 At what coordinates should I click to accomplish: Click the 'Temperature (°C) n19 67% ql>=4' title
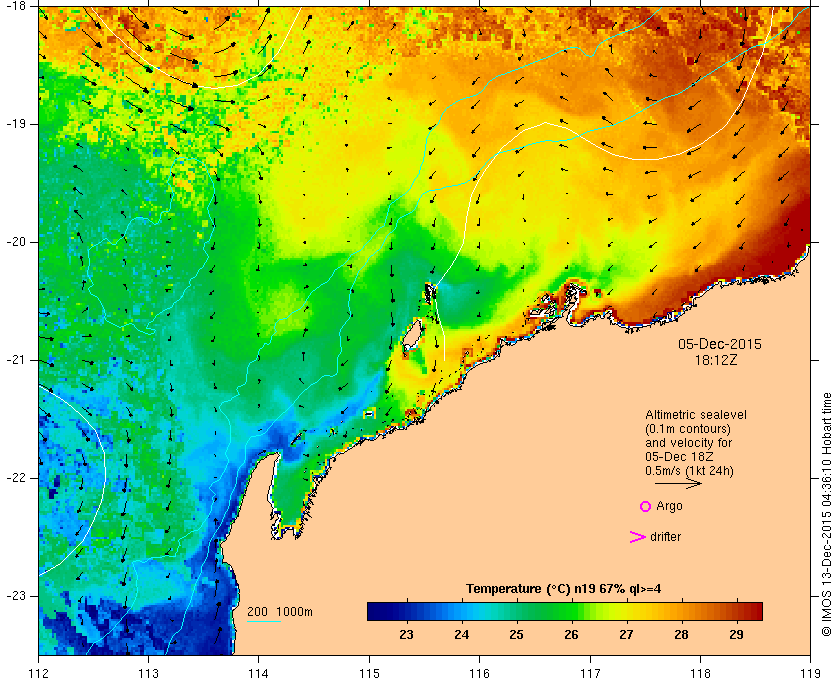click(x=563, y=589)
